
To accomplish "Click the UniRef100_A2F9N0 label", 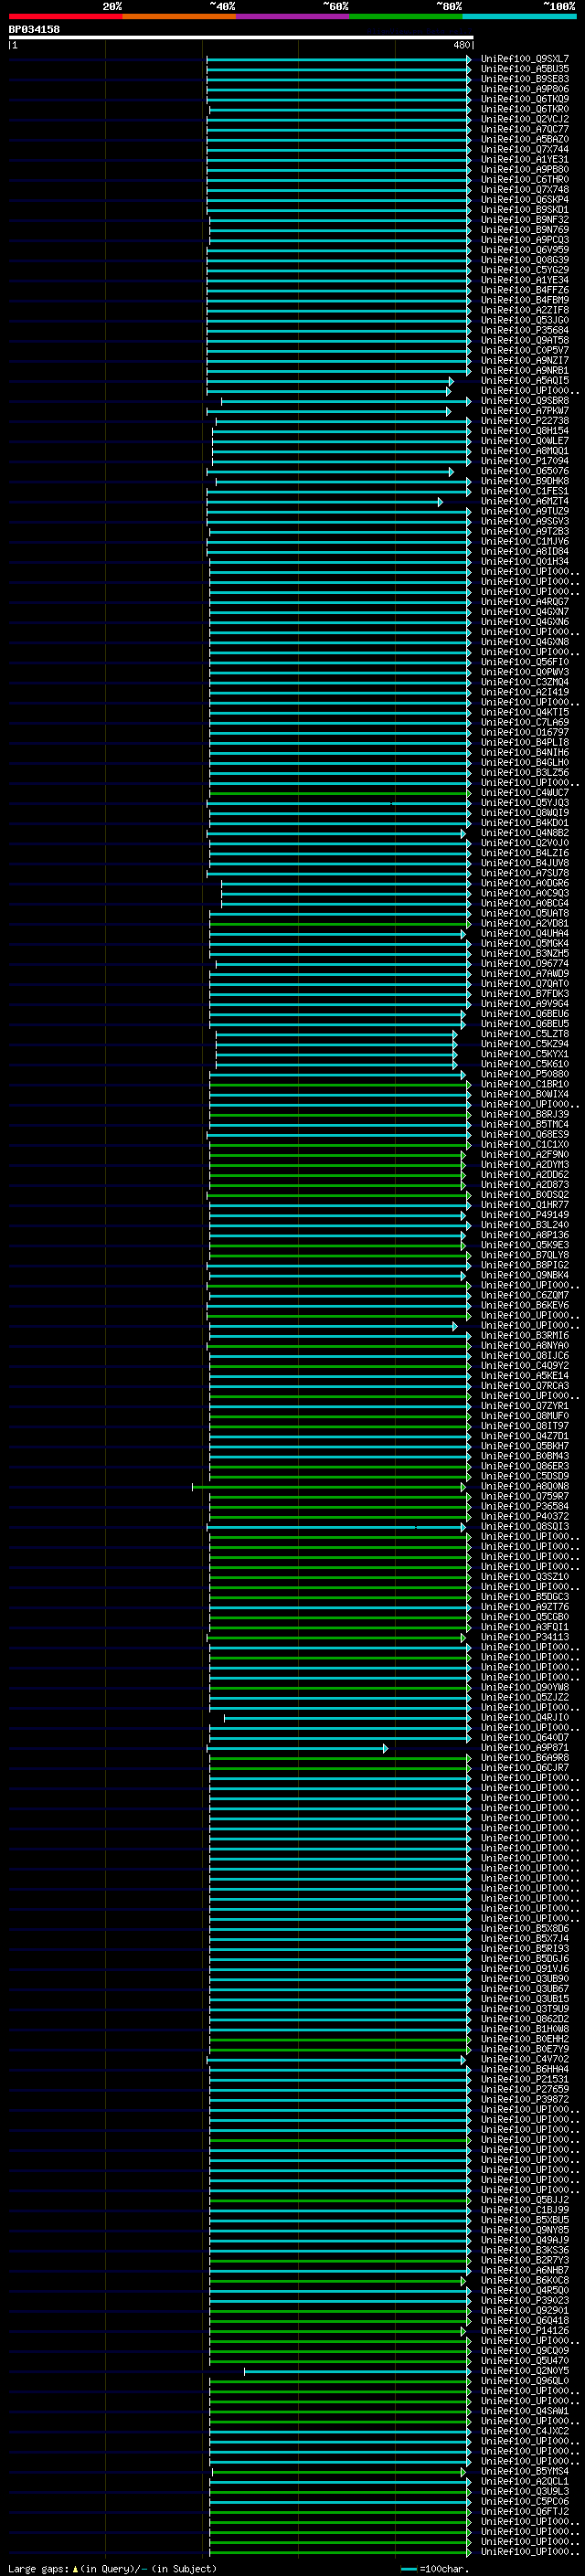I will click(525, 1155).
